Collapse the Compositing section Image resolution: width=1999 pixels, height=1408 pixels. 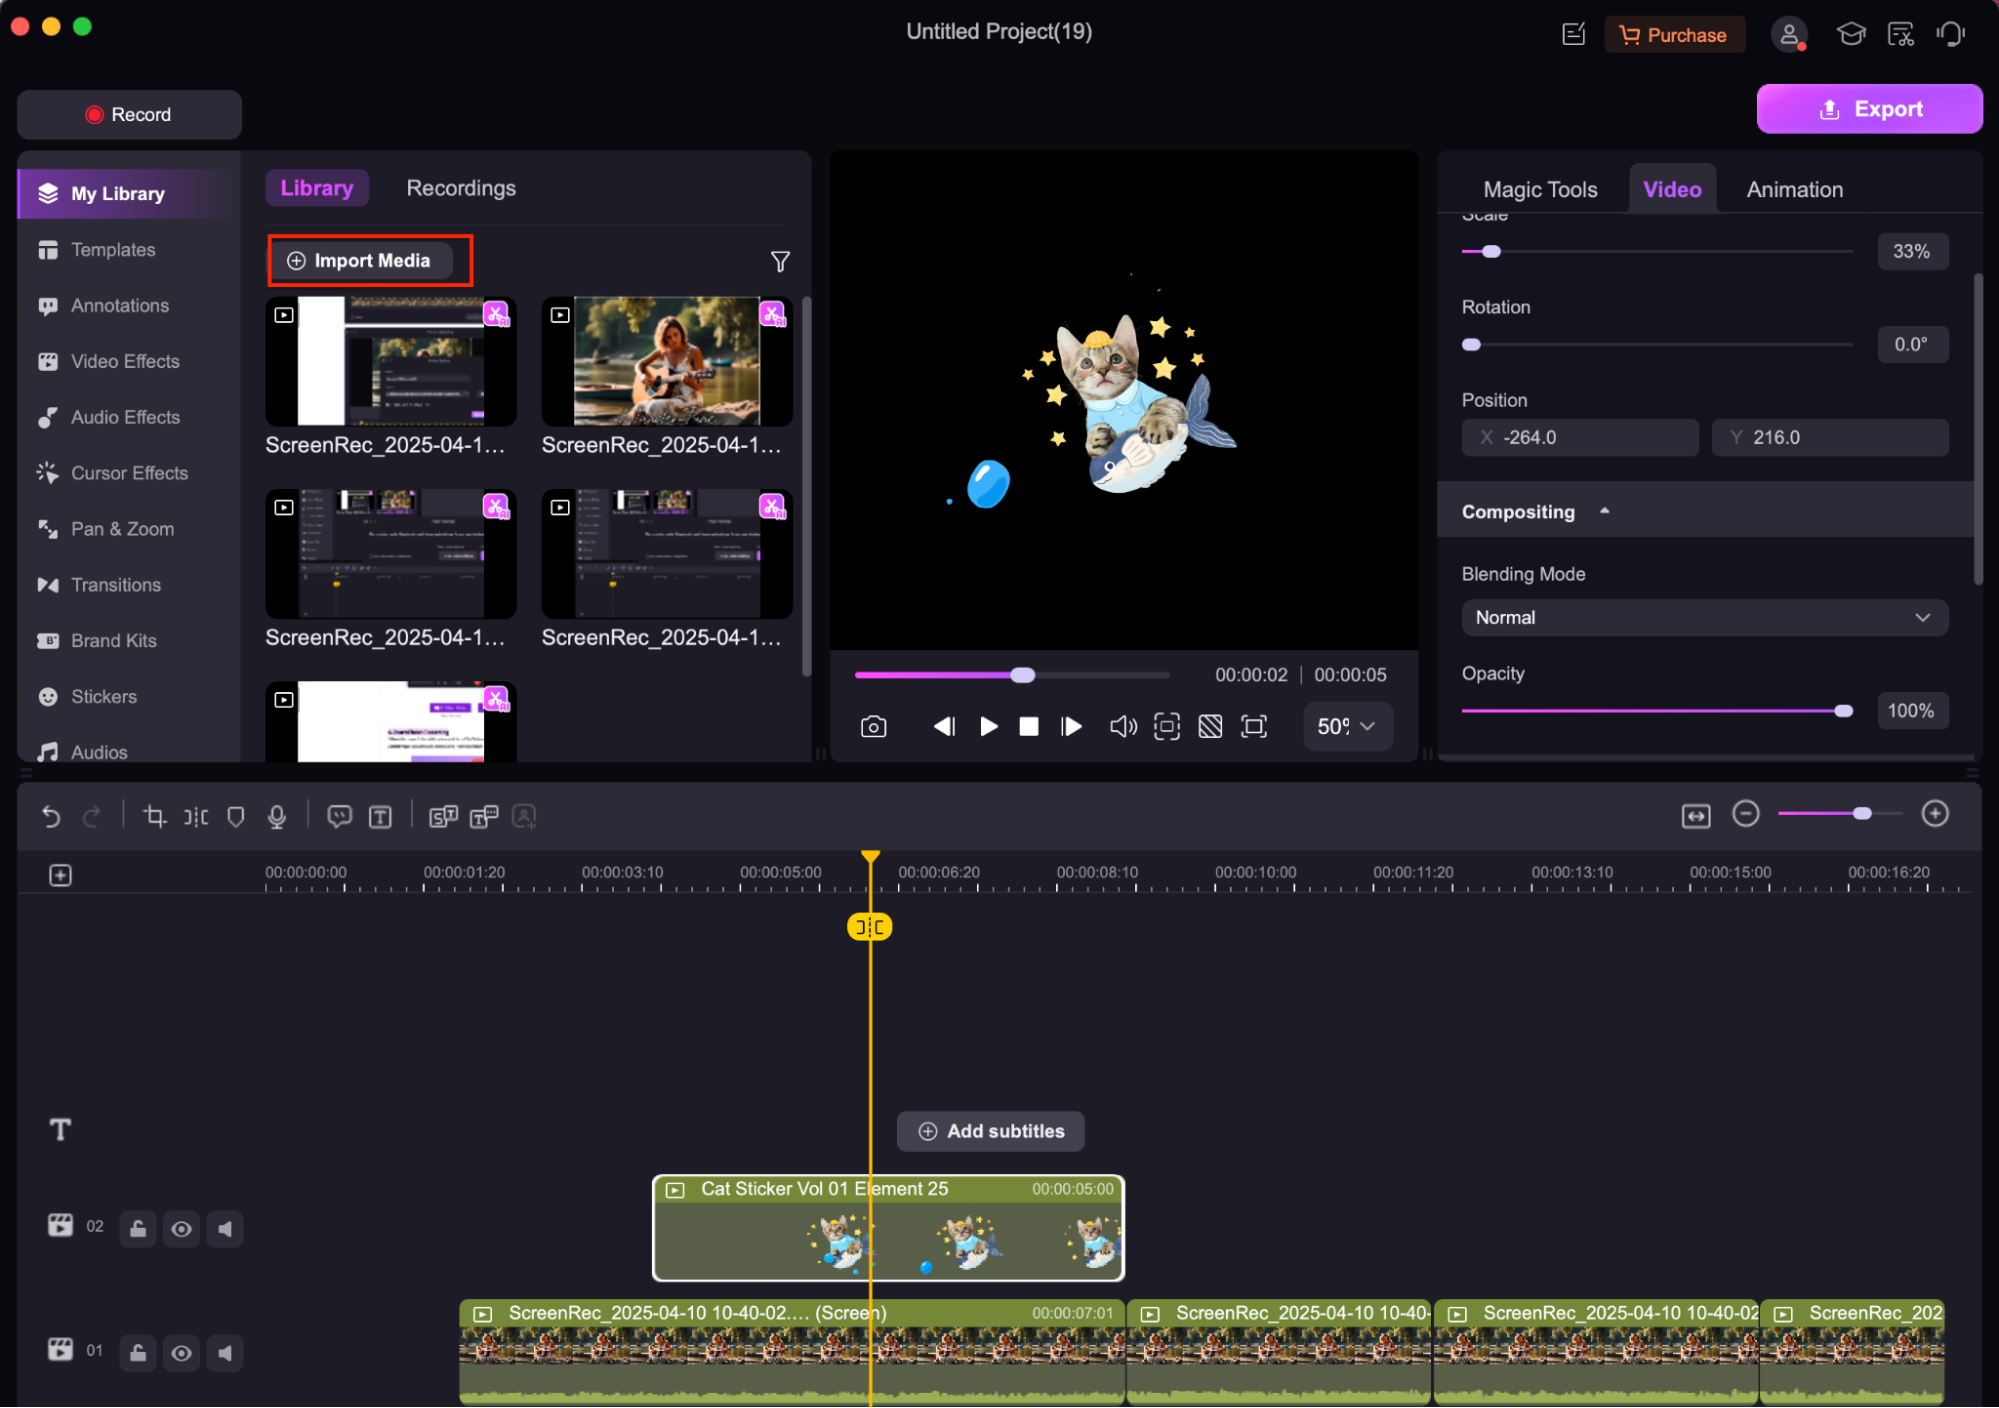click(1604, 511)
